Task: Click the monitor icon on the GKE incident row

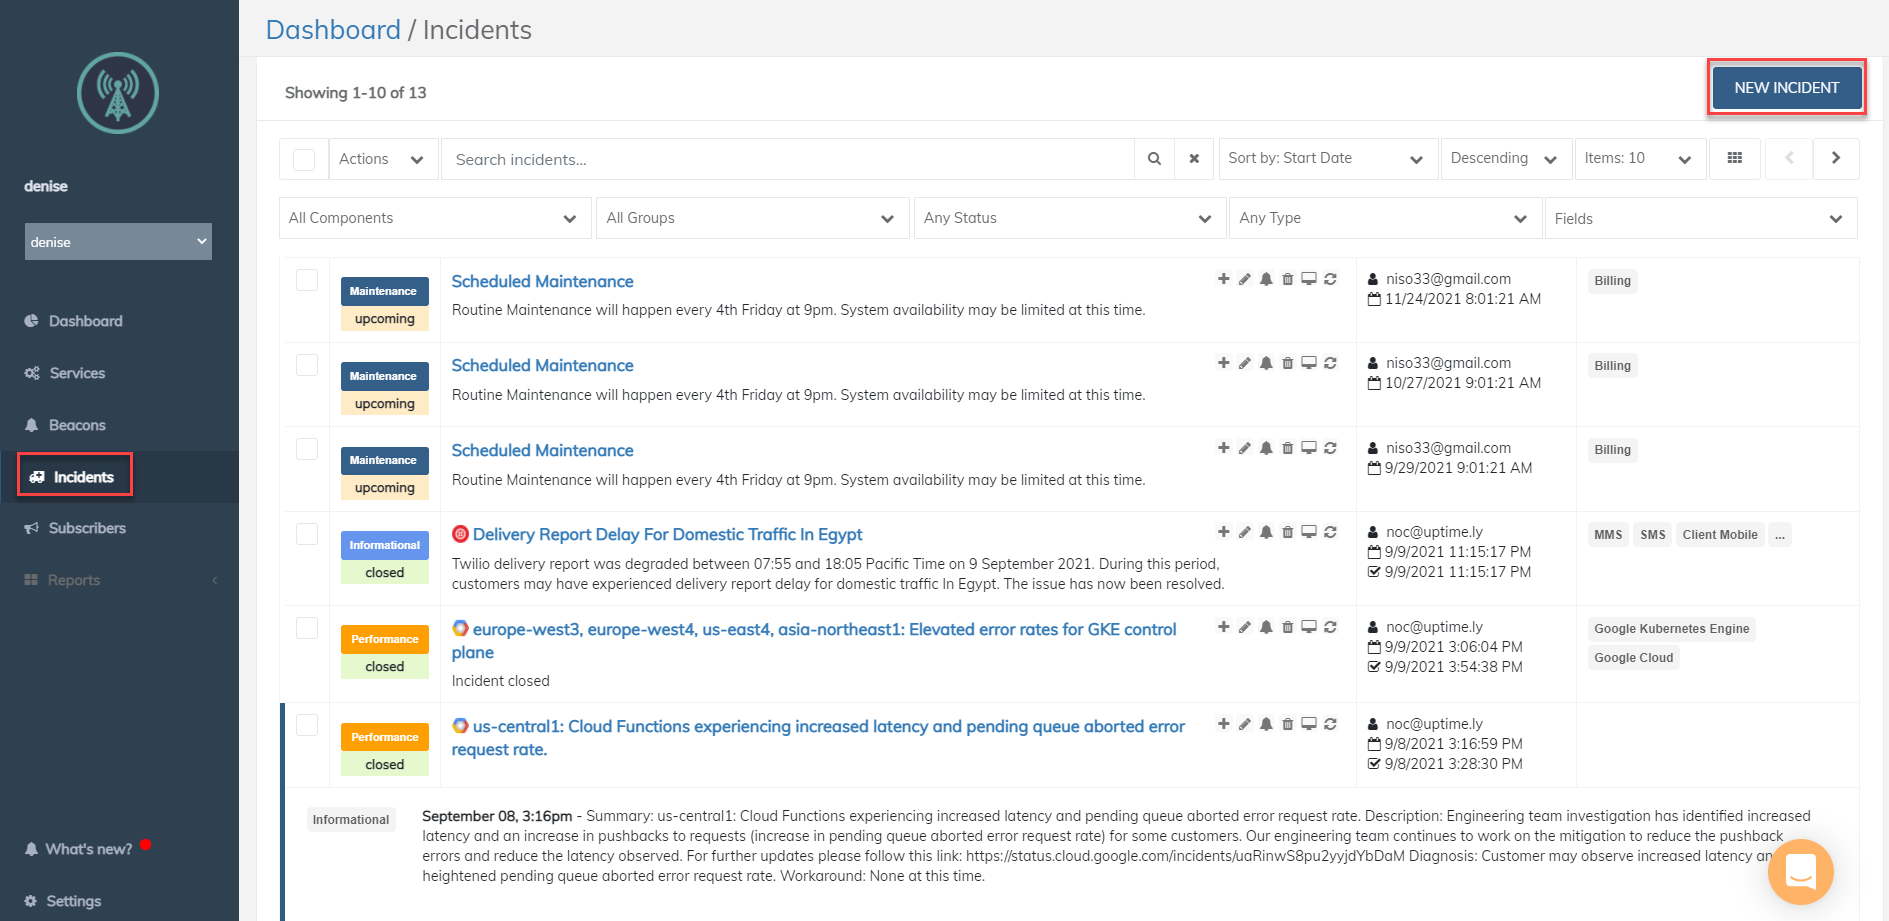Action: (1308, 627)
